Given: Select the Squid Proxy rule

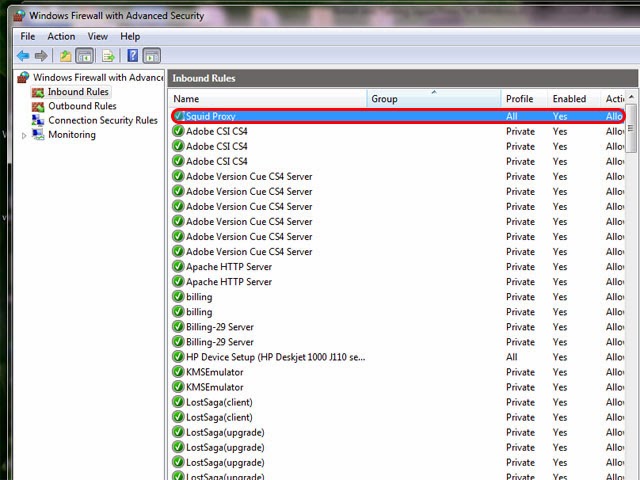Looking at the screenshot, I should [398, 116].
